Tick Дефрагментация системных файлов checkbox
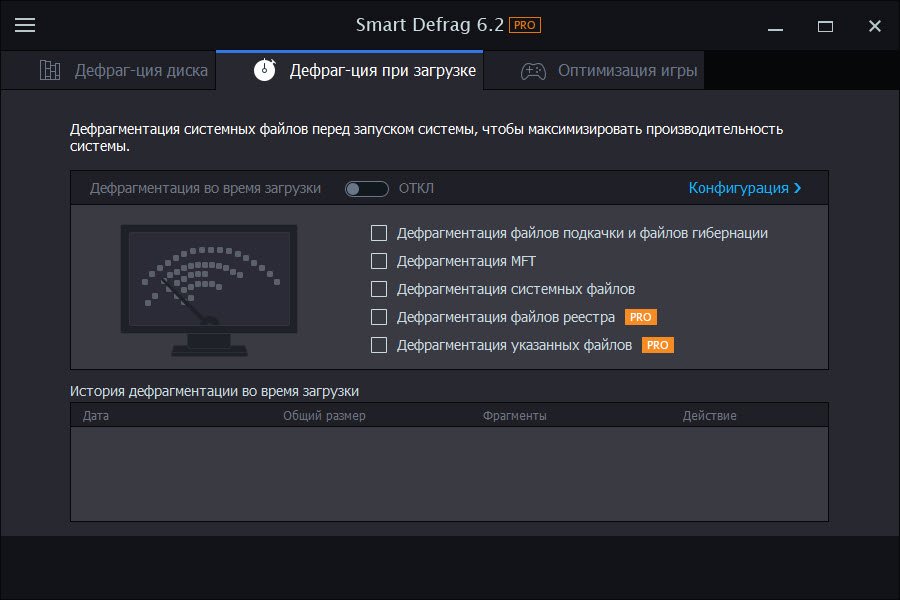The height and width of the screenshot is (600, 900). (379, 289)
